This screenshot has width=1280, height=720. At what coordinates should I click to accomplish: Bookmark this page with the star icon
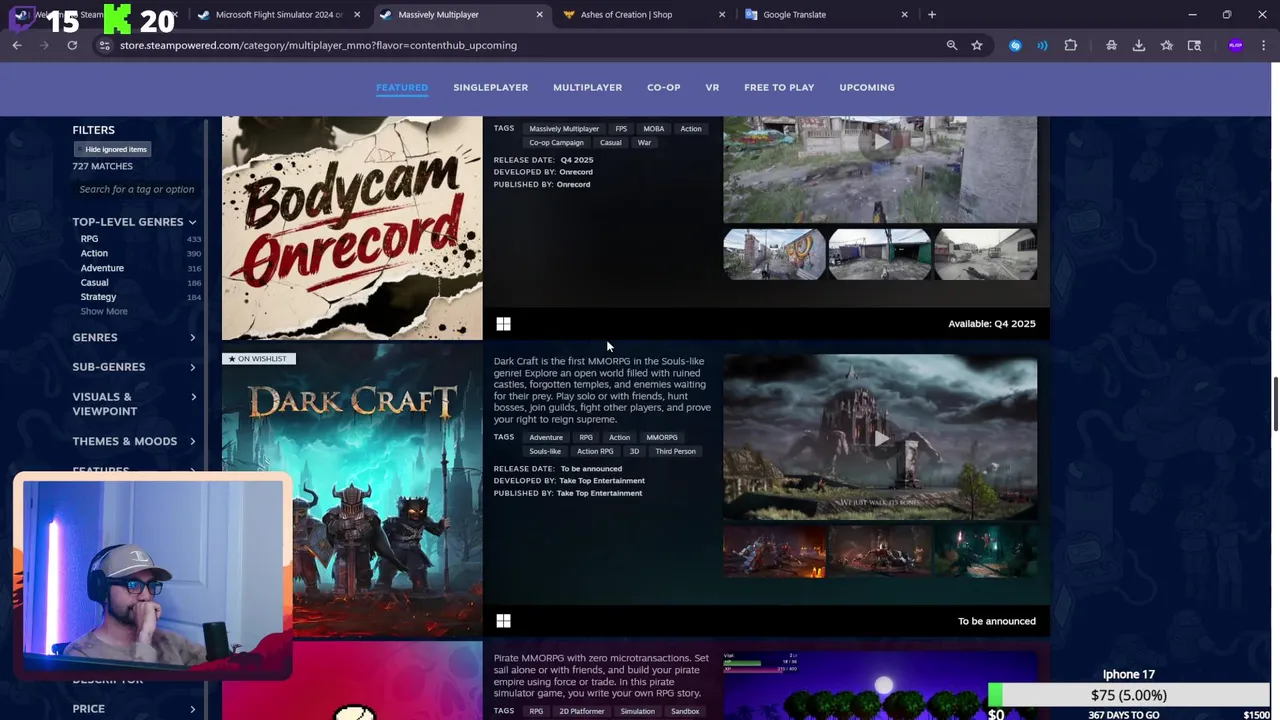977,45
